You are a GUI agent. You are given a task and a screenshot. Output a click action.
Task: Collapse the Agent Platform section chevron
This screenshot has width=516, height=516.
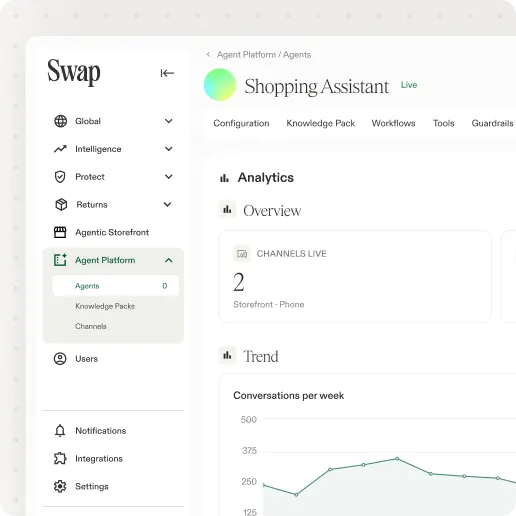(x=169, y=260)
